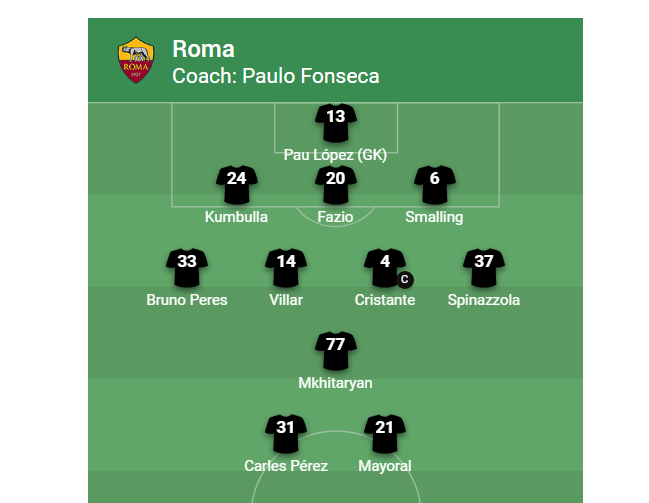Click Smalling's number 6 shirt
This screenshot has width=649, height=503.
pyautogui.click(x=435, y=185)
